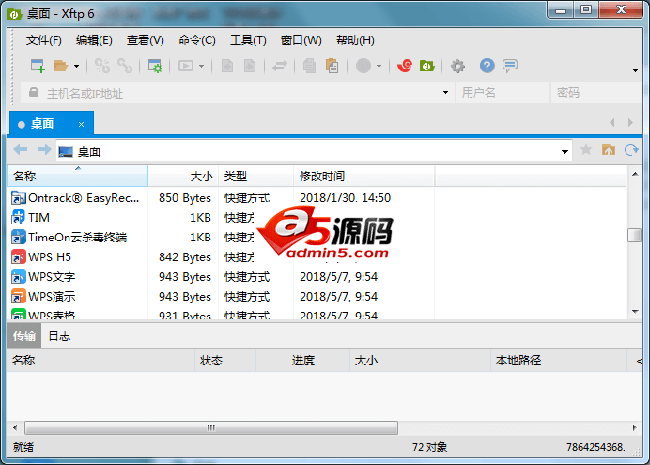The image size is (650, 465).
Task: Open Options with the gear icon
Action: click(x=458, y=66)
